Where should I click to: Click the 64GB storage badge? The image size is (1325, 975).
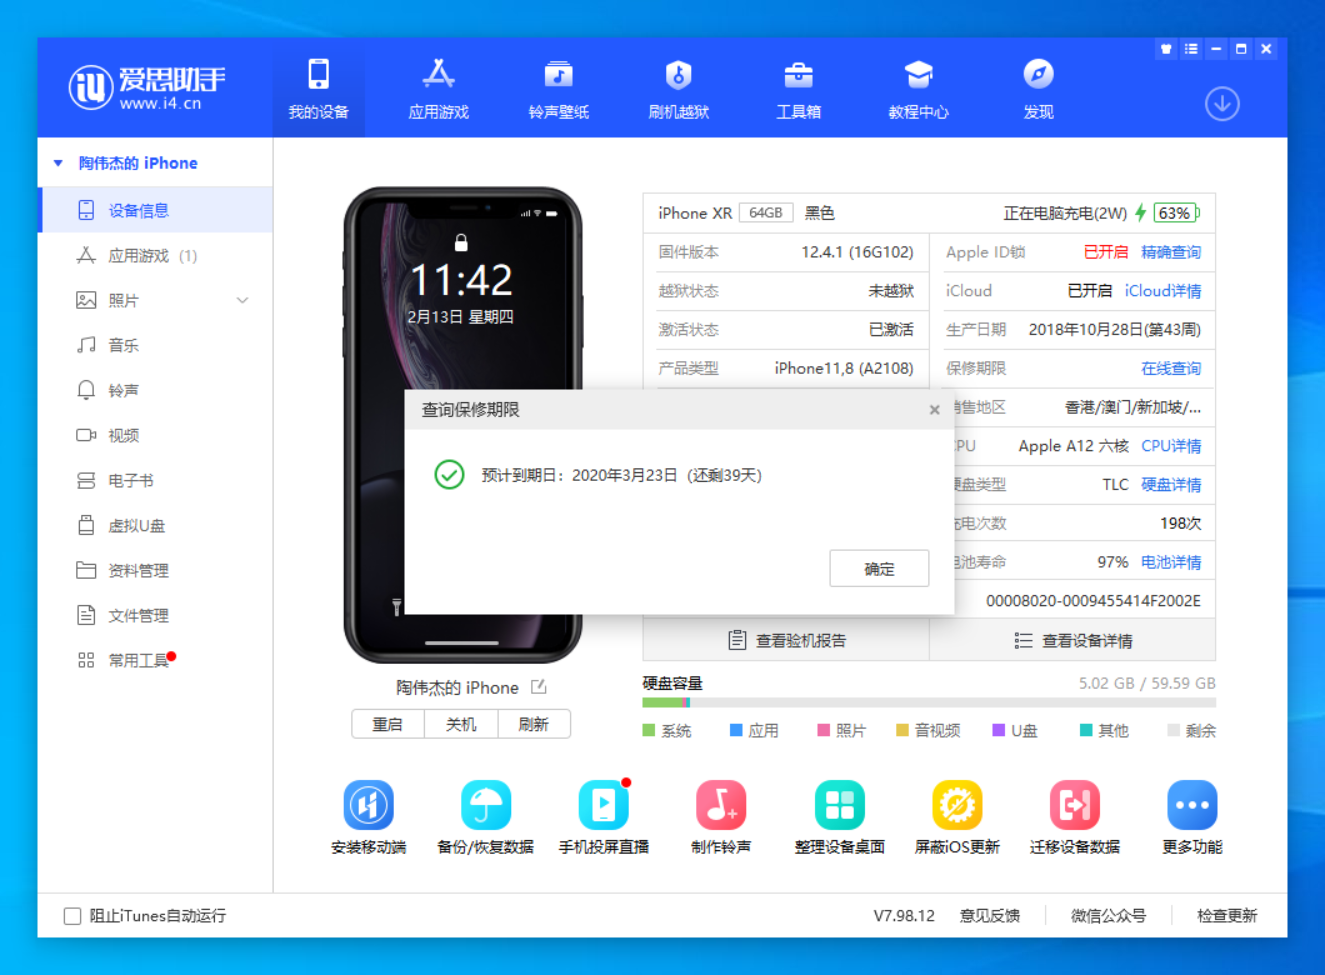coord(766,213)
